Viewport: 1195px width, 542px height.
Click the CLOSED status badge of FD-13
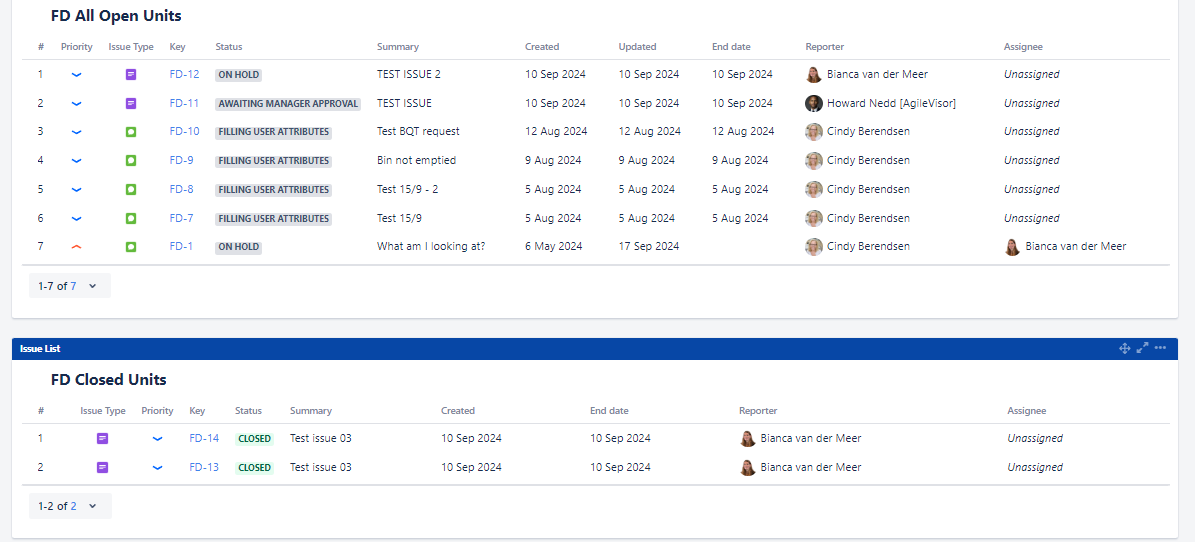coord(255,467)
